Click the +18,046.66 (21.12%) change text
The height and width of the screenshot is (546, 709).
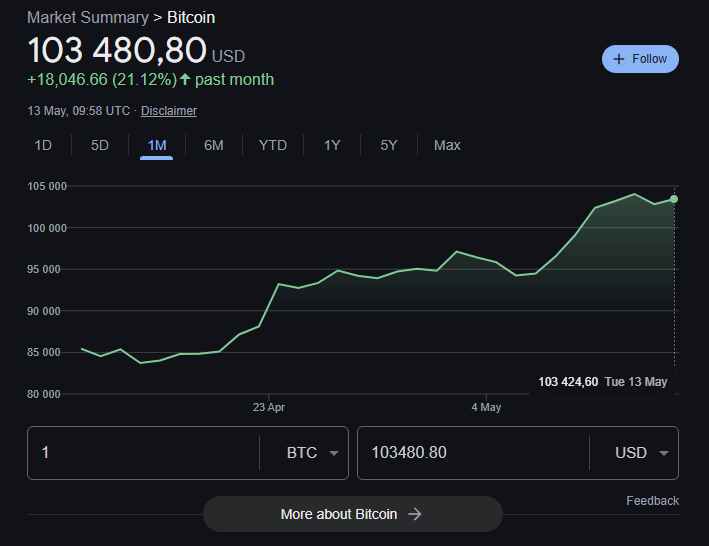coord(102,80)
